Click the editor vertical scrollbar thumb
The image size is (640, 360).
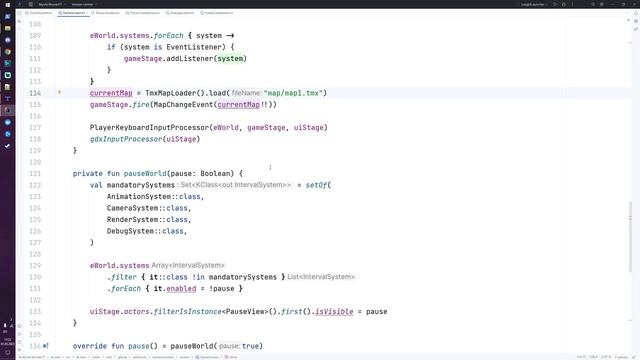tap(630, 237)
